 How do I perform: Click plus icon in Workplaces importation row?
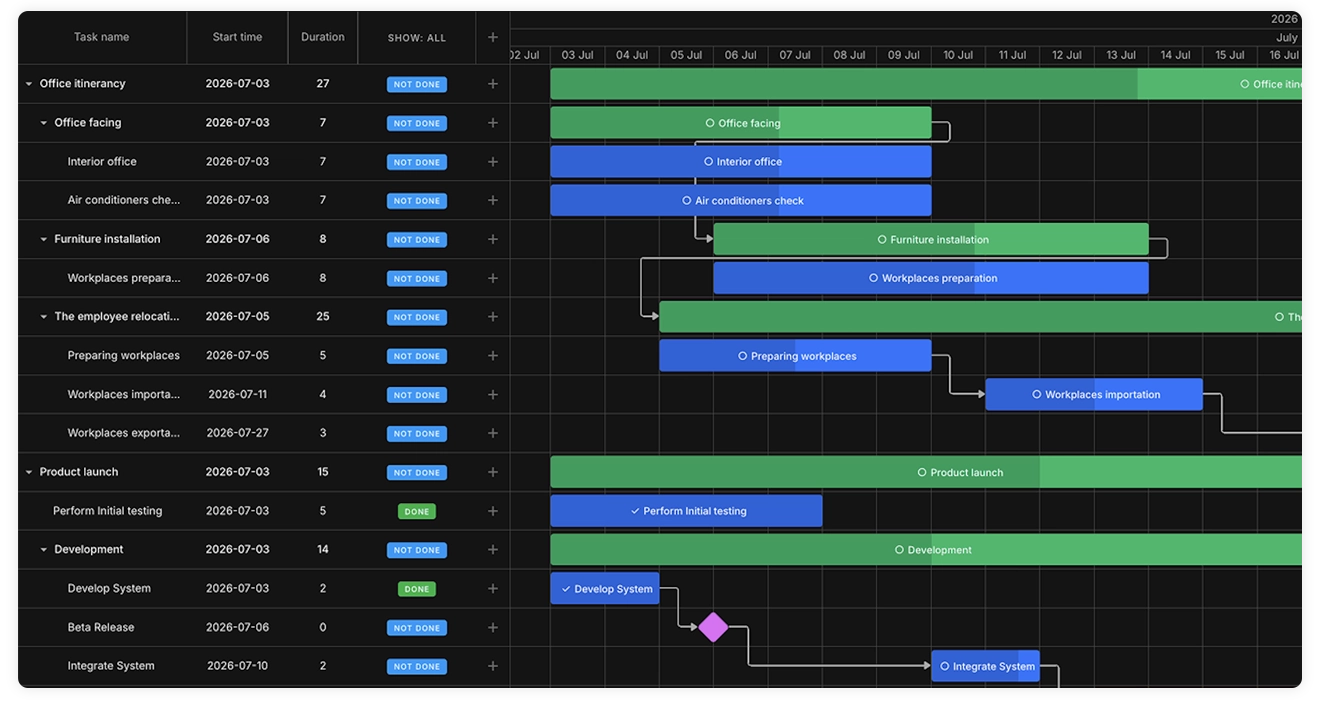pyautogui.click(x=492, y=395)
